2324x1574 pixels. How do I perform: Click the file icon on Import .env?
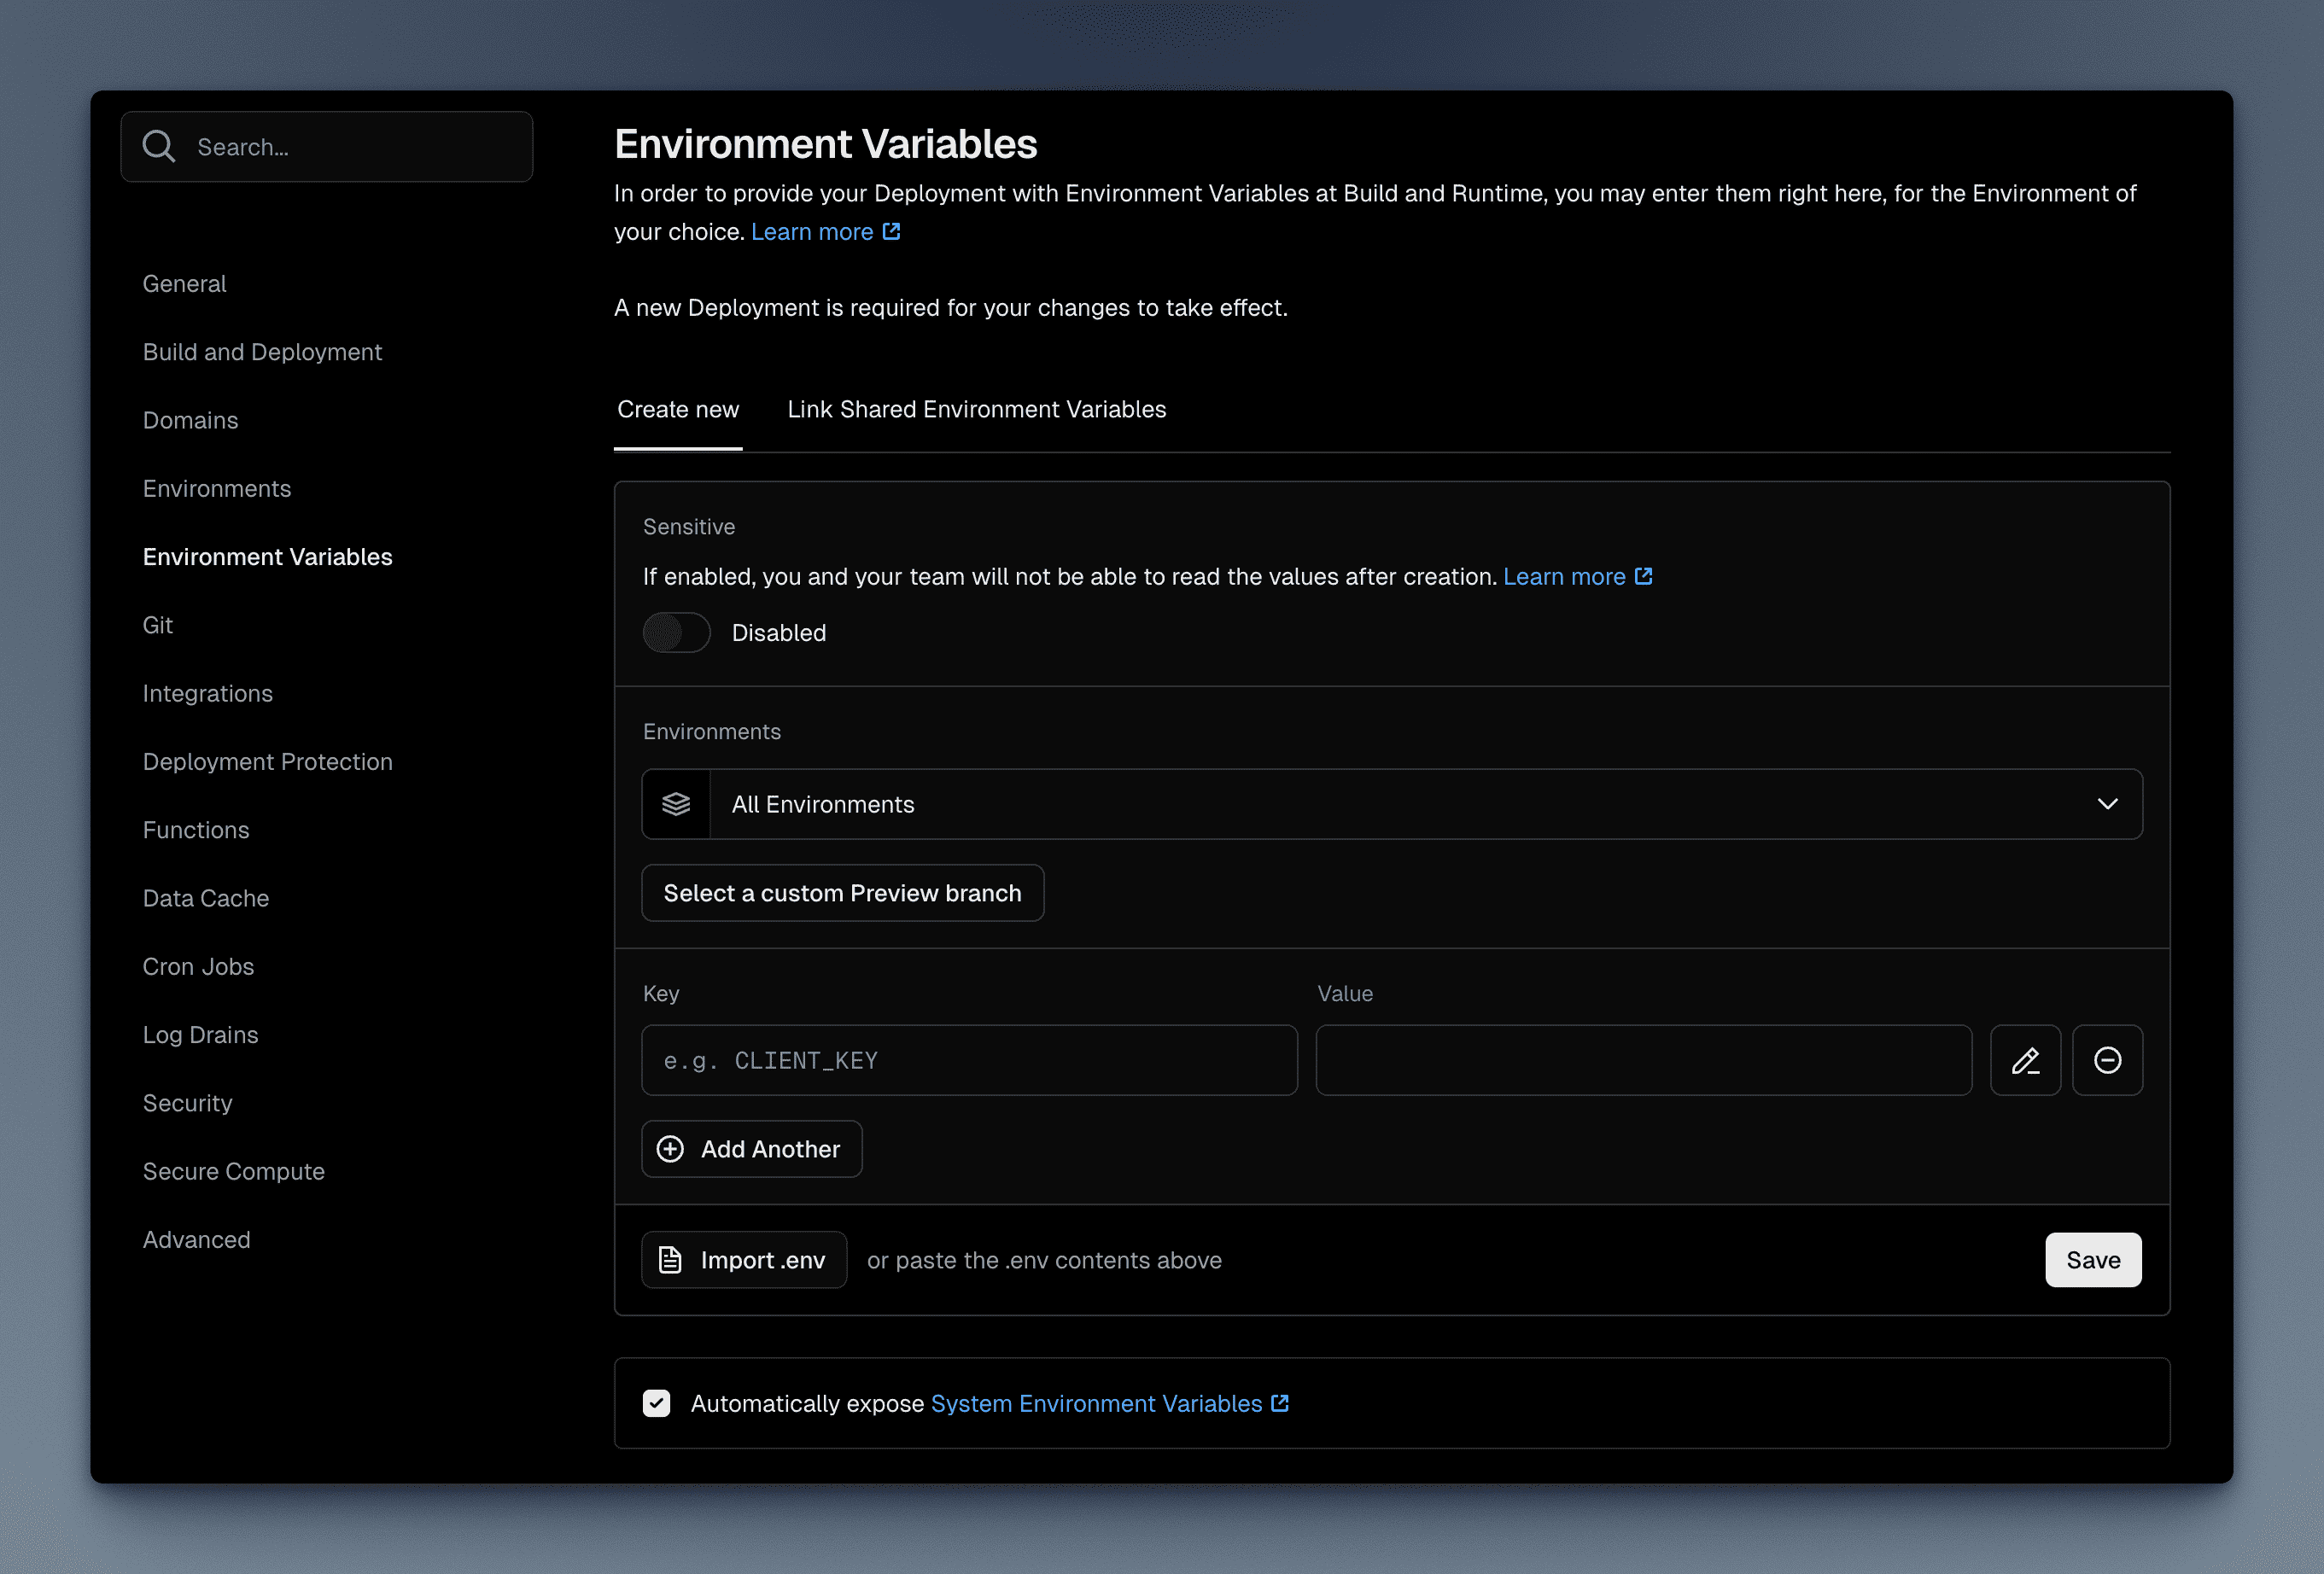coord(670,1260)
